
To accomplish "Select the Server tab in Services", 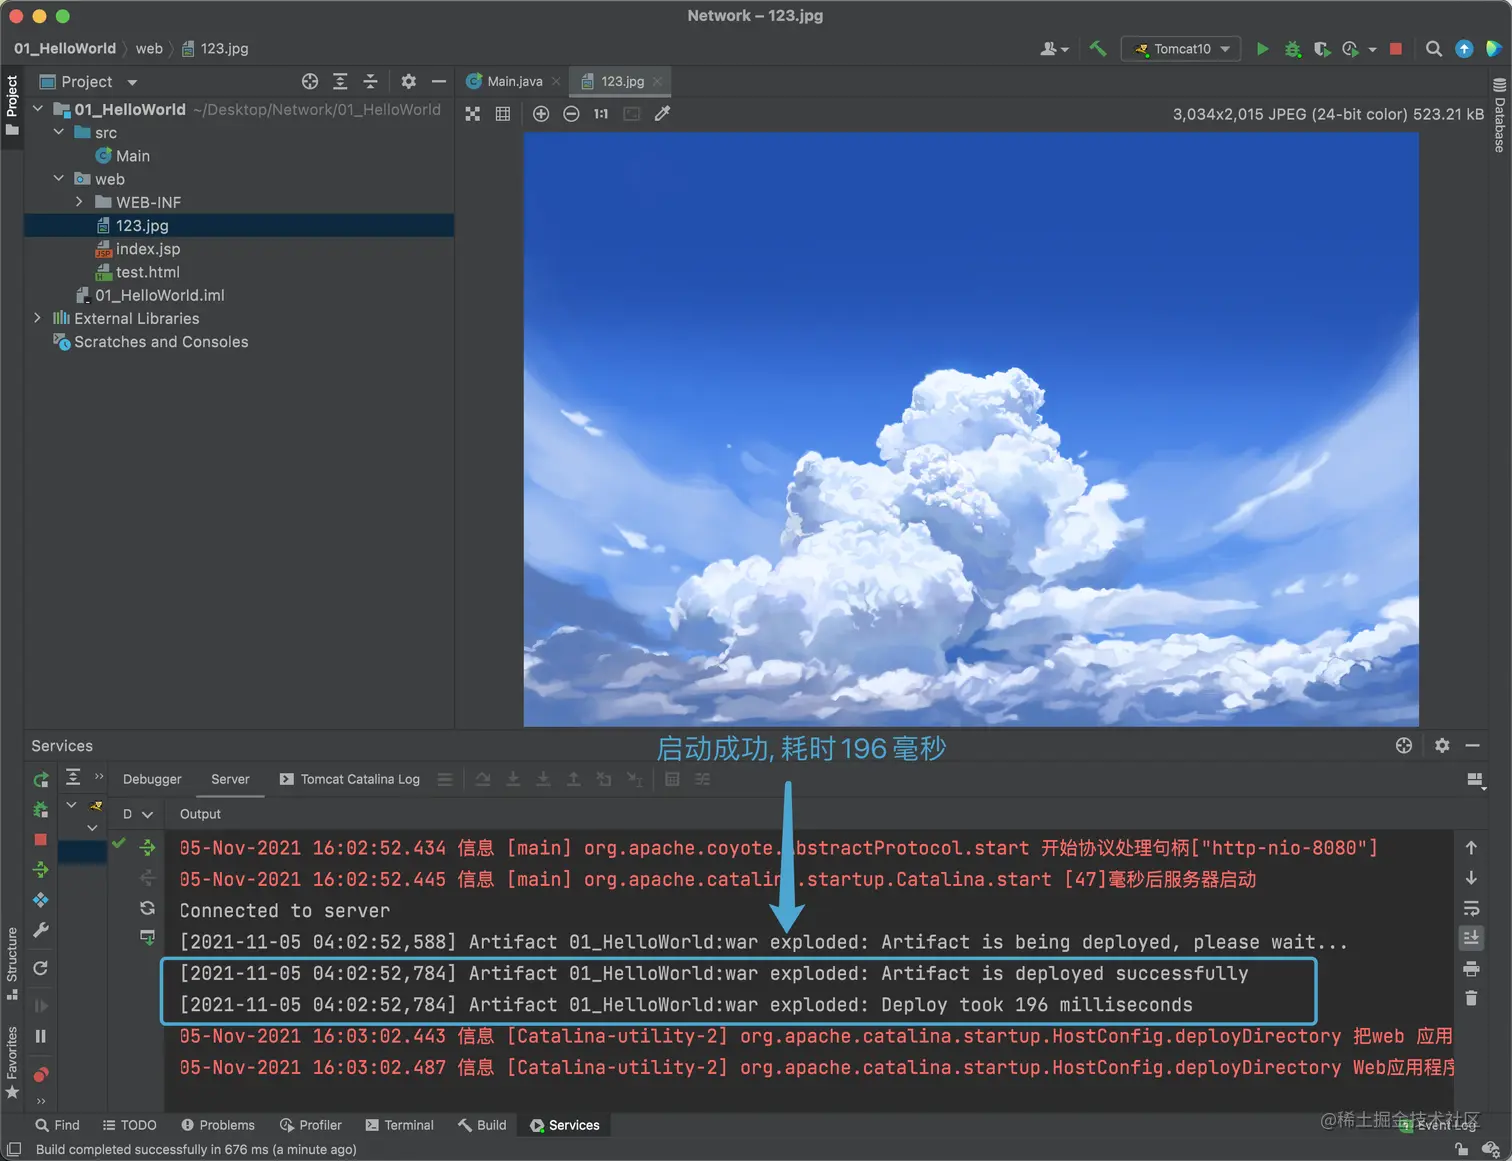I will [230, 779].
